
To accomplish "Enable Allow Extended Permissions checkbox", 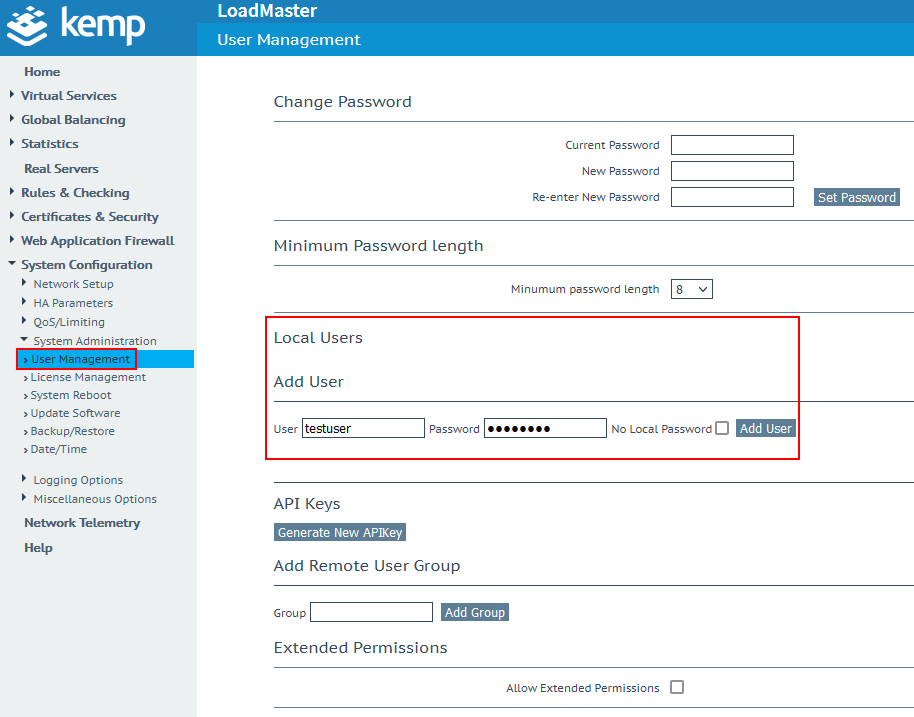I will [x=677, y=687].
